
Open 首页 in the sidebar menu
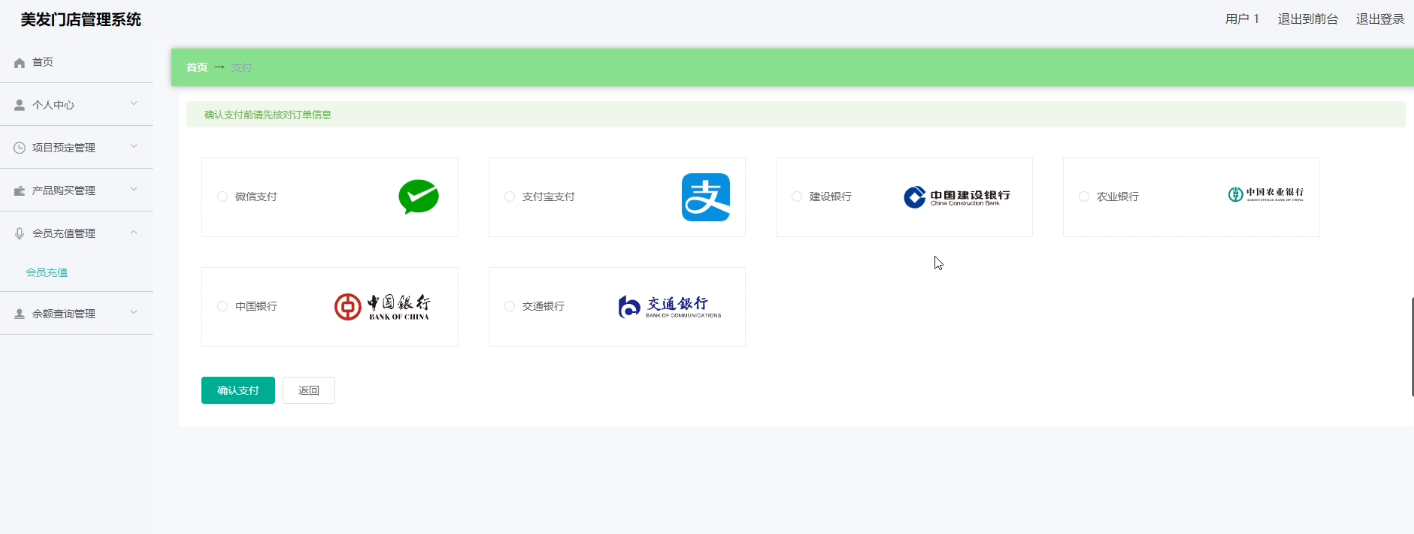(x=76, y=62)
